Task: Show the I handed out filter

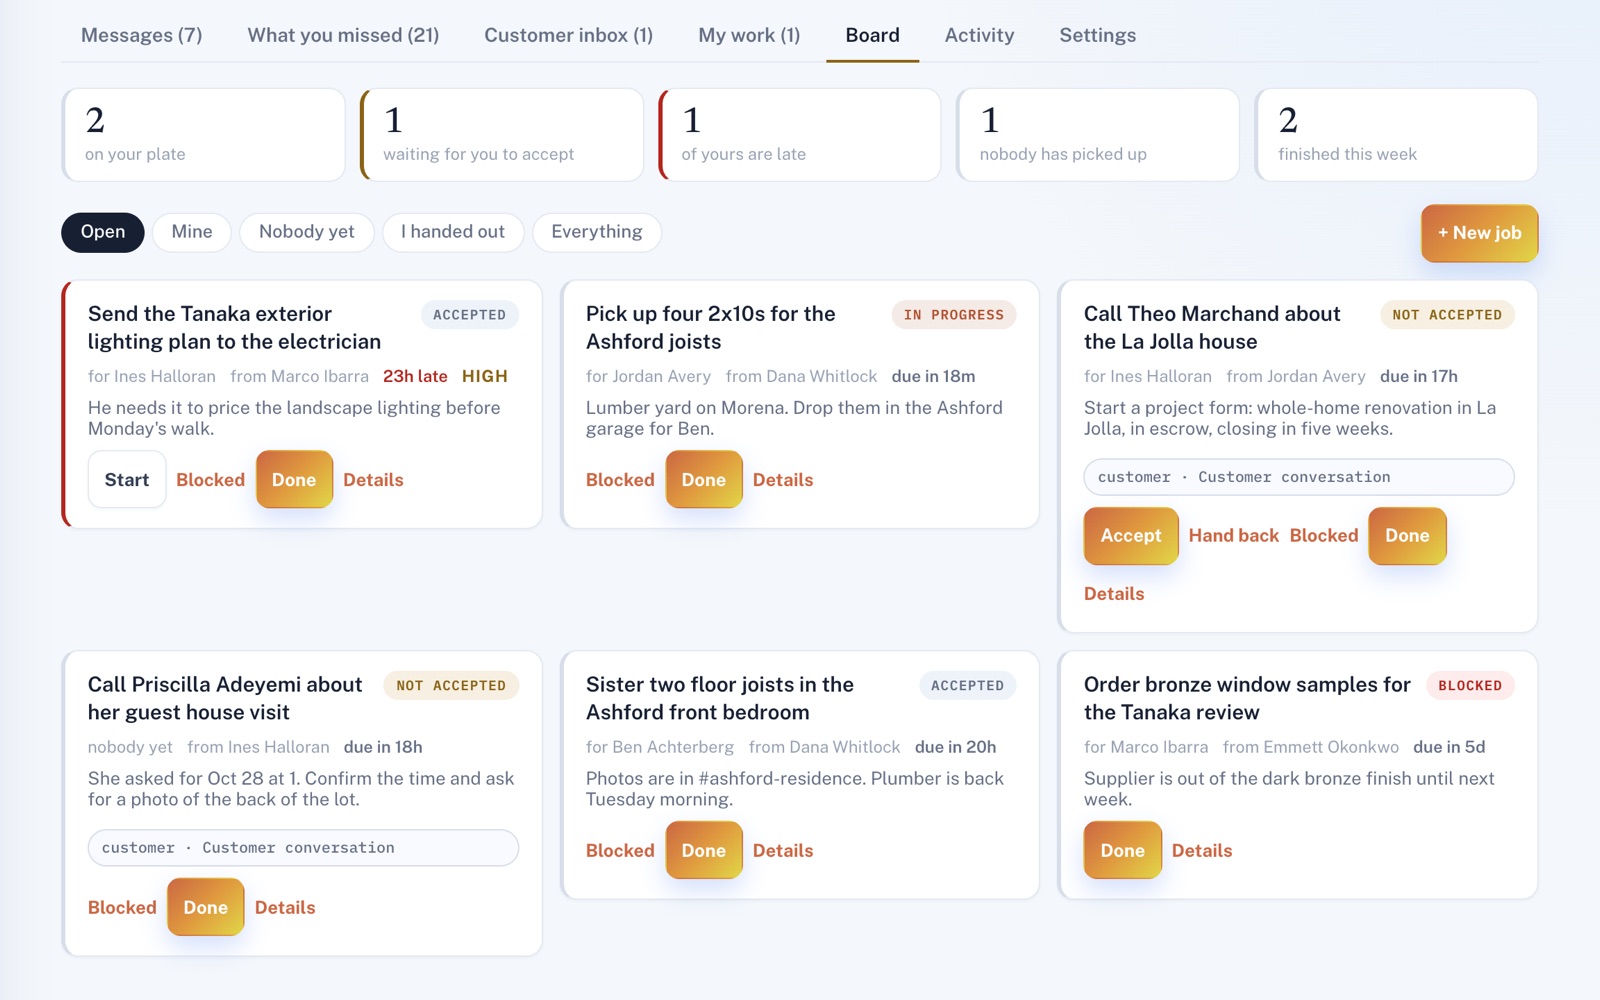Action: (453, 232)
